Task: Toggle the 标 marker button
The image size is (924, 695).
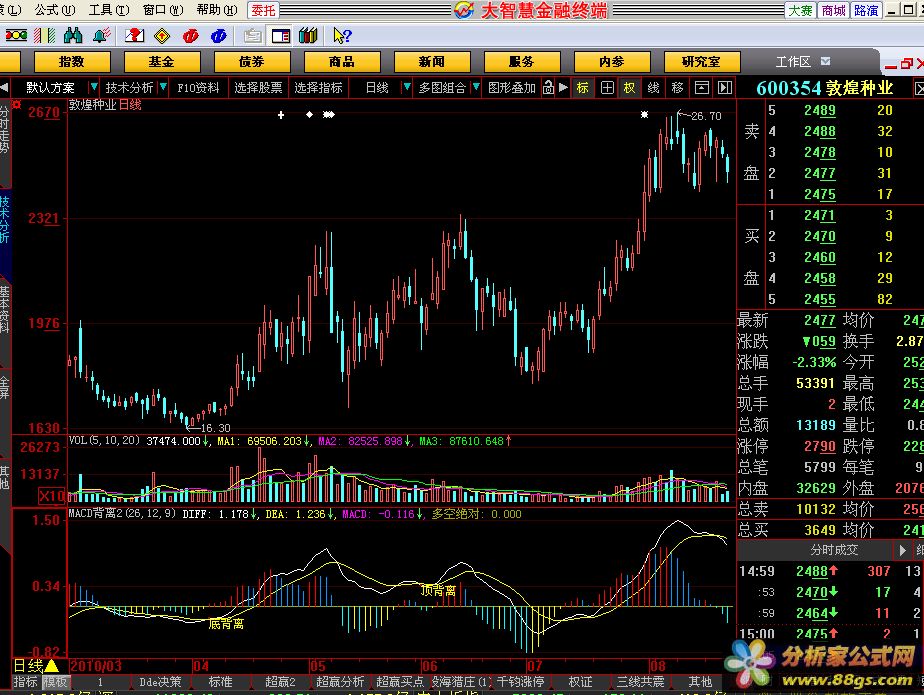Action: (582, 88)
